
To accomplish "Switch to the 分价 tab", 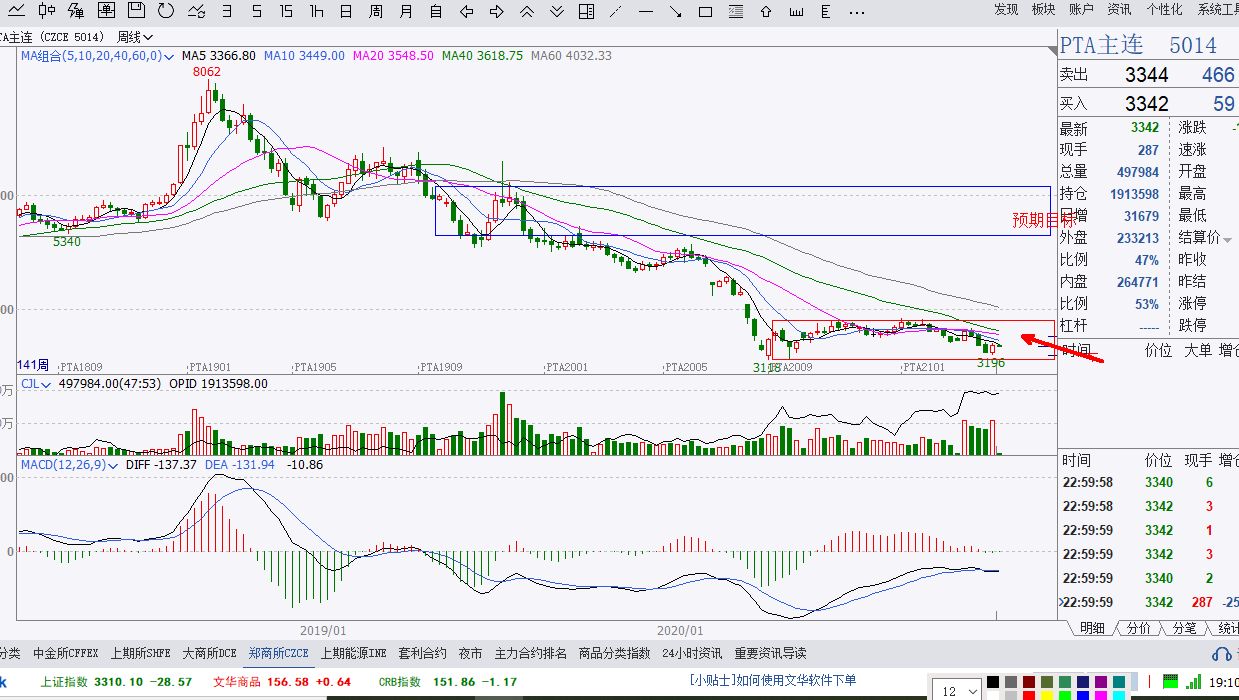I will [1138, 628].
